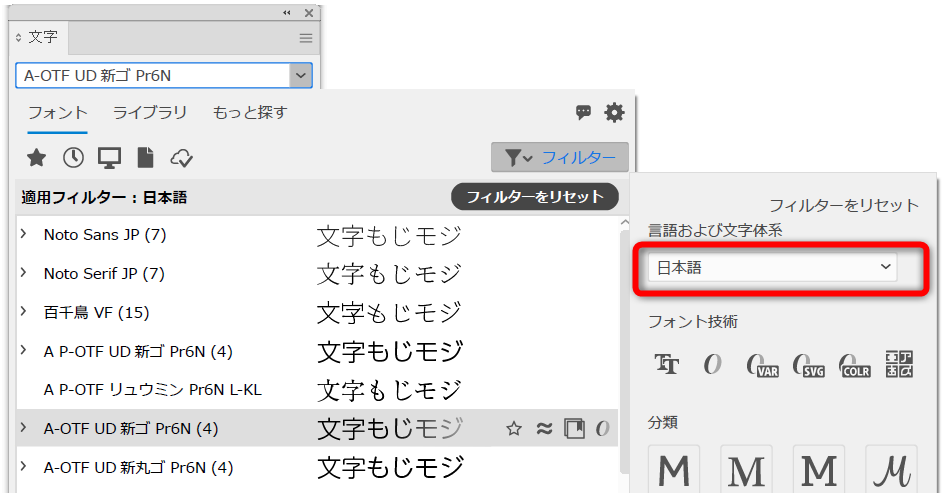Image resolution: width=951 pixels, height=493 pixels.
Task: Open the font panel settings gear
Action: (x=614, y=113)
